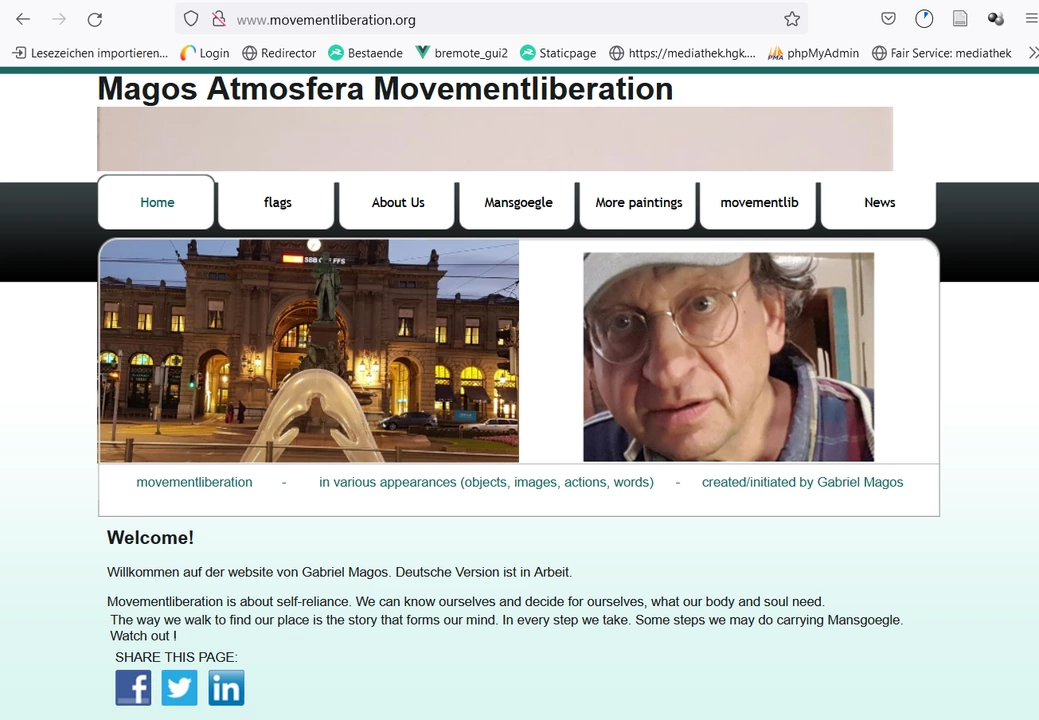Open More paintings page
Viewport: 1039px width, 720px height.
tap(638, 202)
